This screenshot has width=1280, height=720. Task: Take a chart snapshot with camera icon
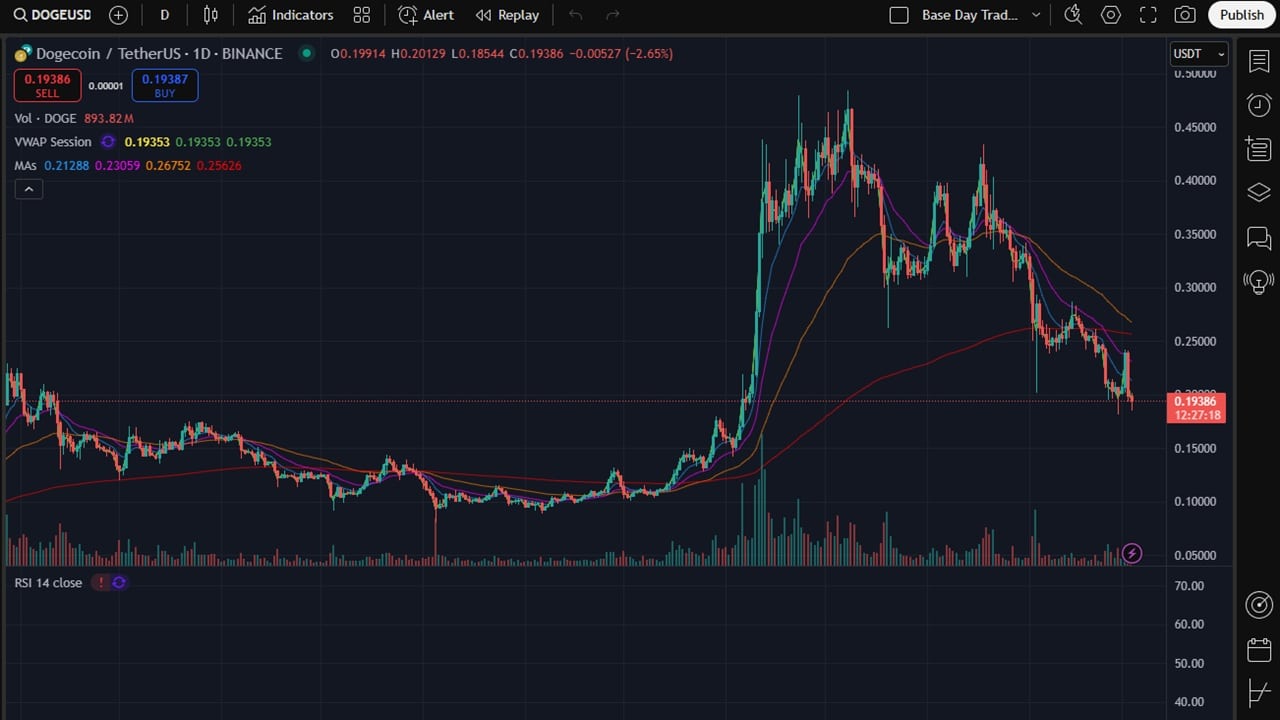click(x=1185, y=15)
